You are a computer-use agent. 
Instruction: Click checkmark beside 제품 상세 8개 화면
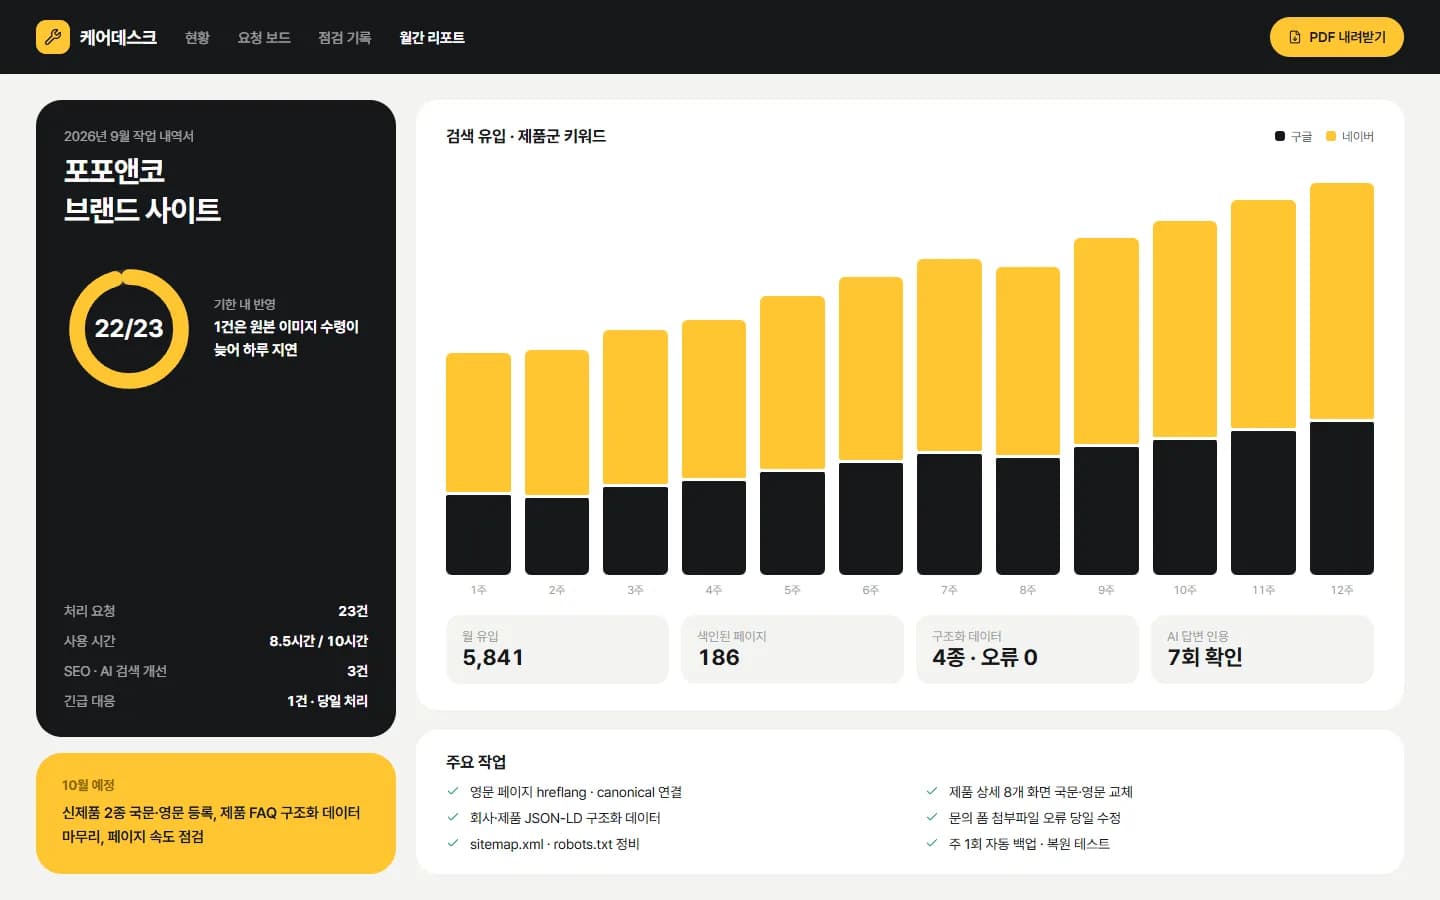(x=932, y=791)
